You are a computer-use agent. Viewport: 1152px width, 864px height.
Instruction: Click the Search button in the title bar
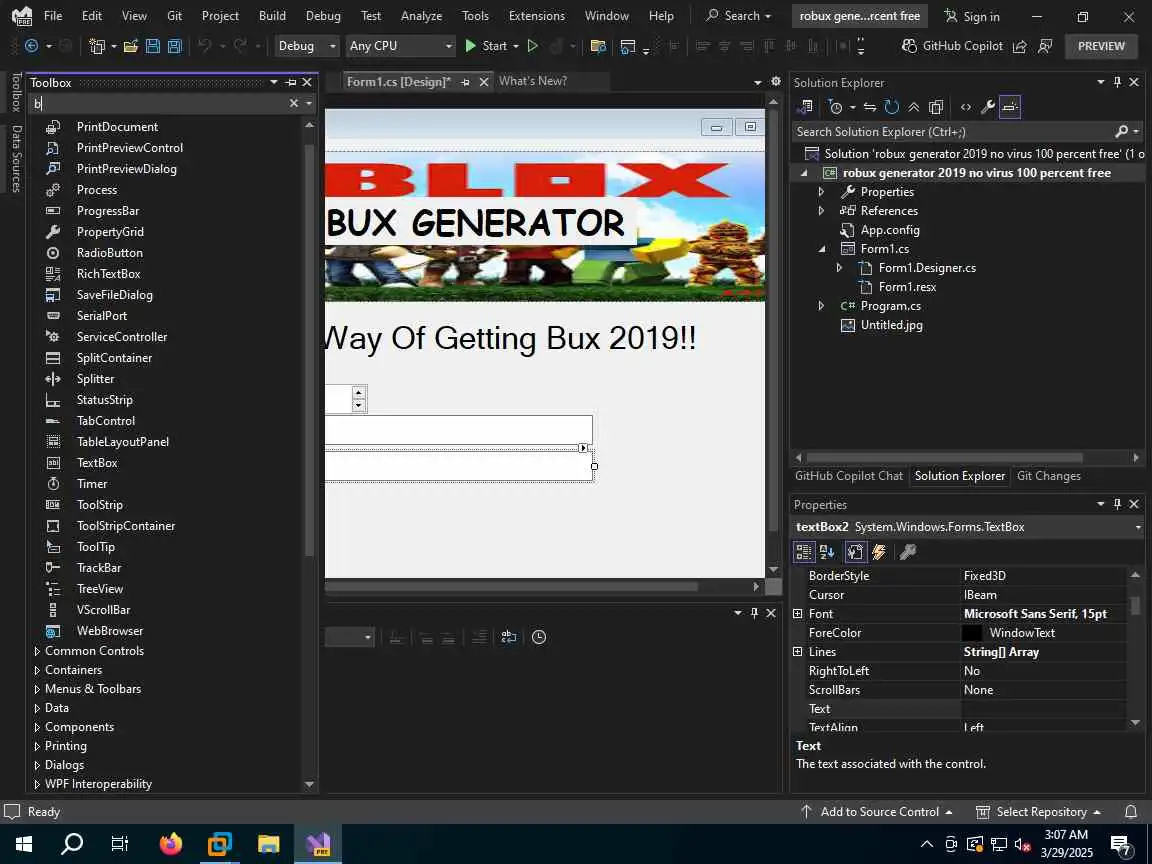pos(738,15)
